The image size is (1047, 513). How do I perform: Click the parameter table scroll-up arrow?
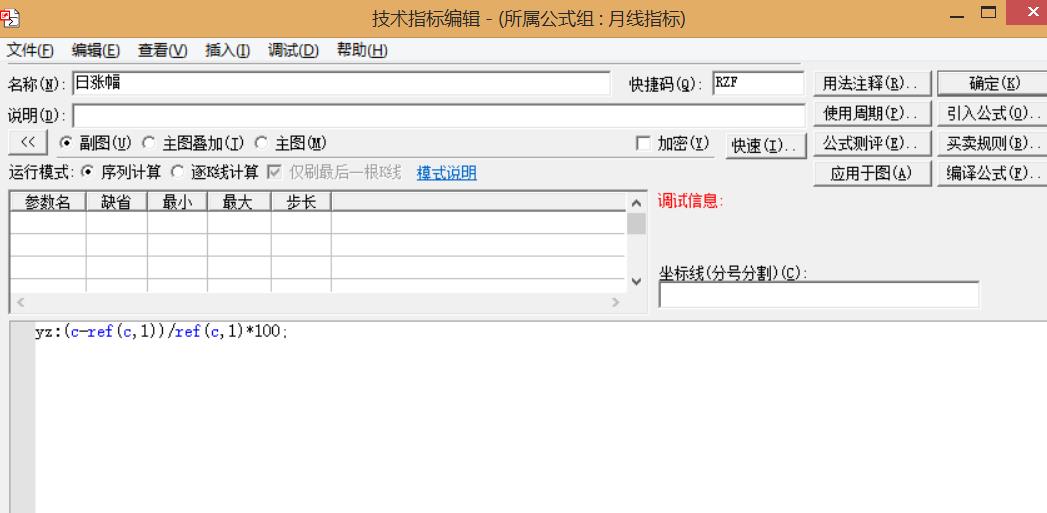pyautogui.click(x=636, y=203)
